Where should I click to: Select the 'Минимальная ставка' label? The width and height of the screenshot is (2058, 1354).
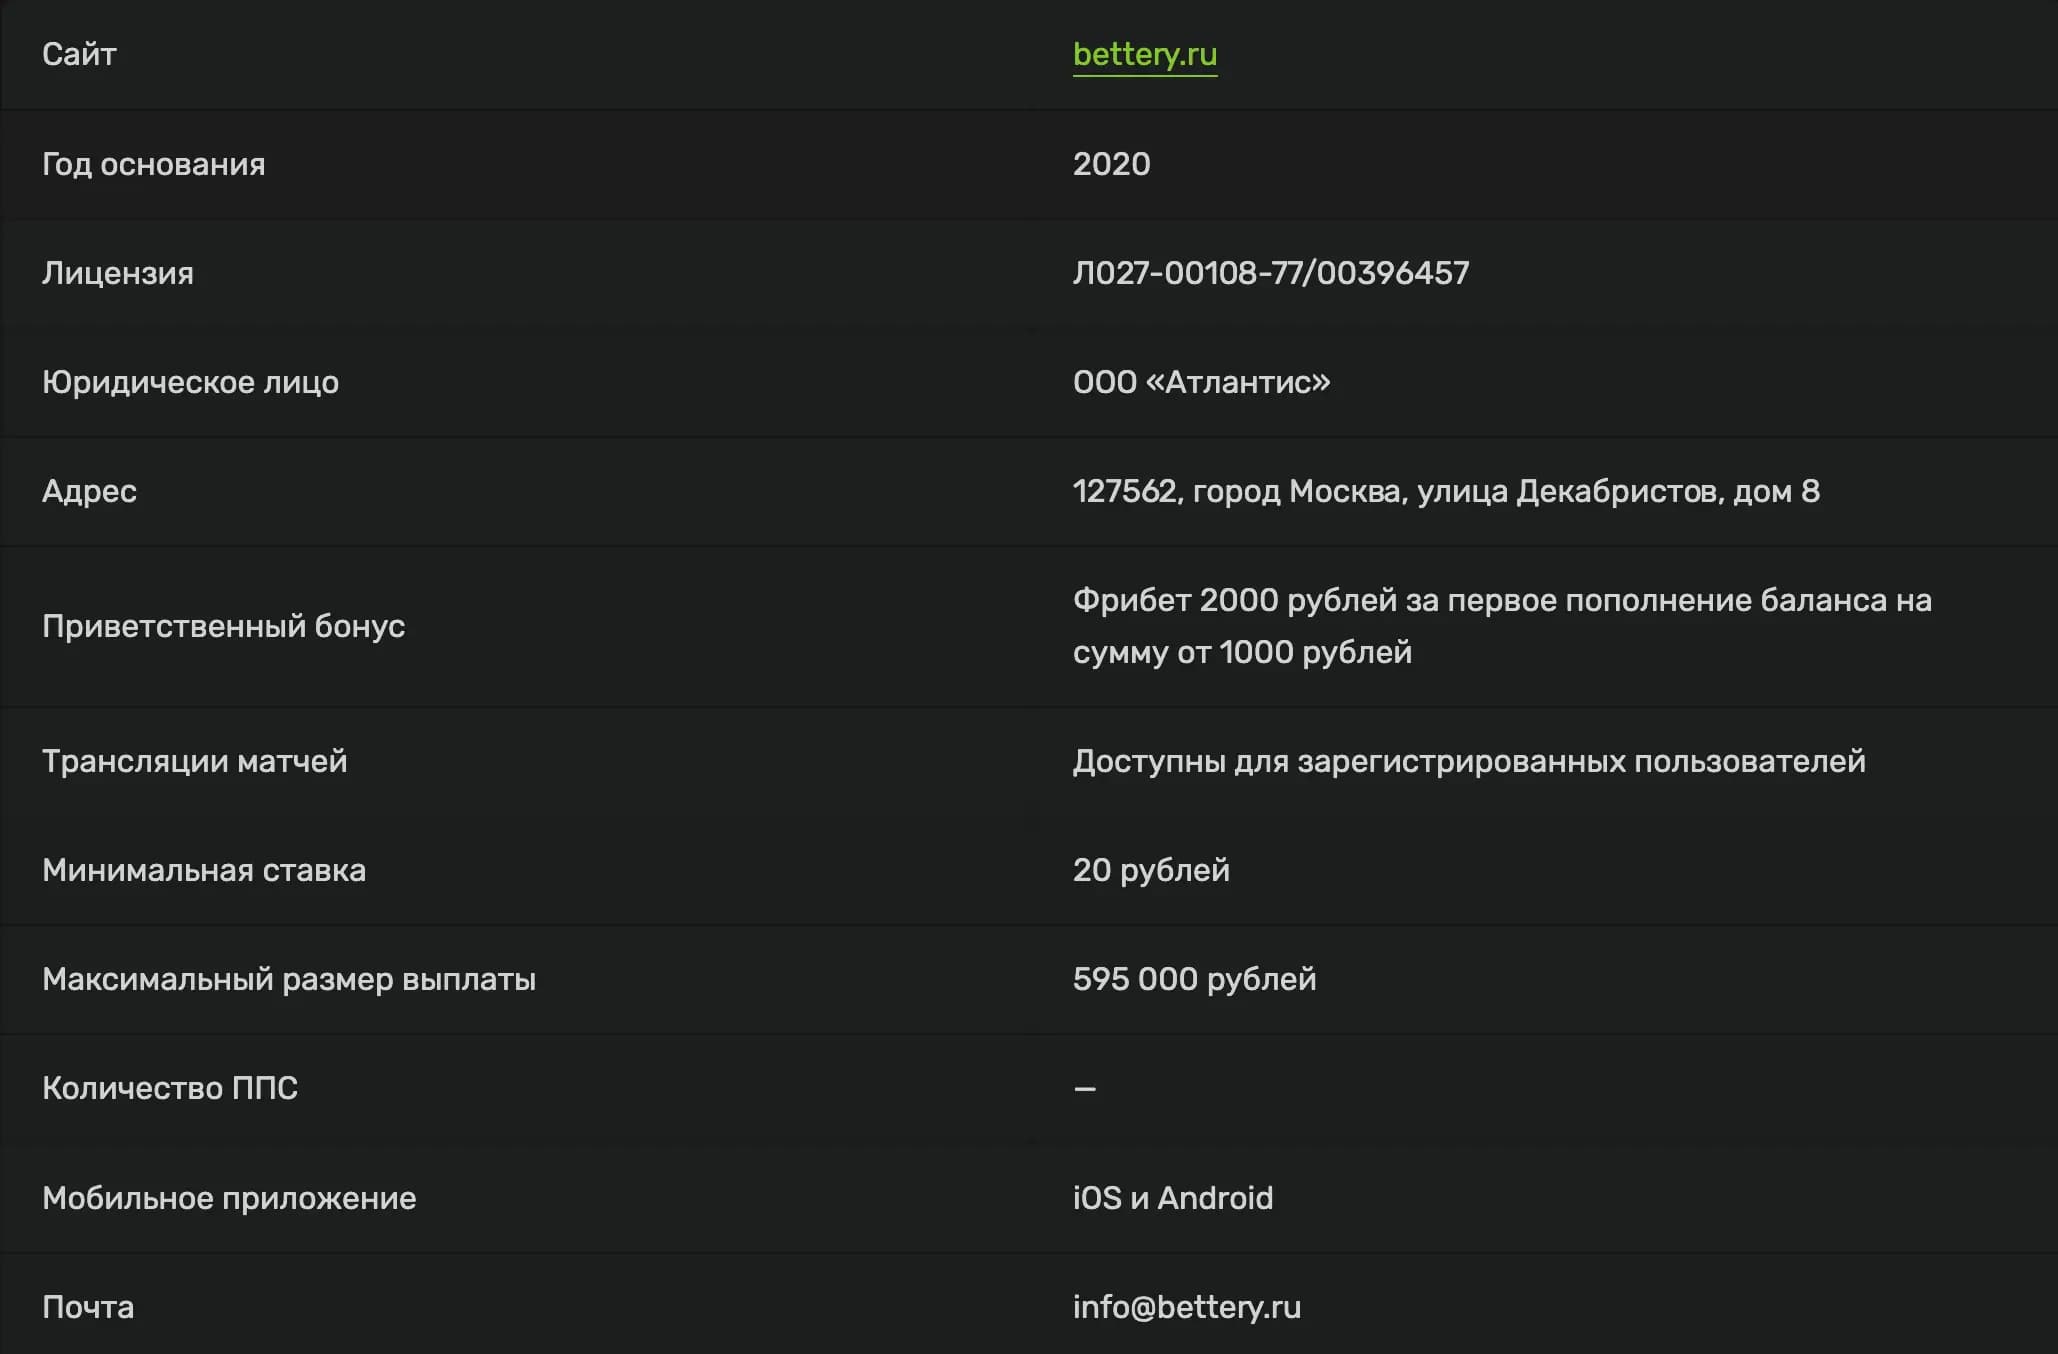(x=204, y=870)
